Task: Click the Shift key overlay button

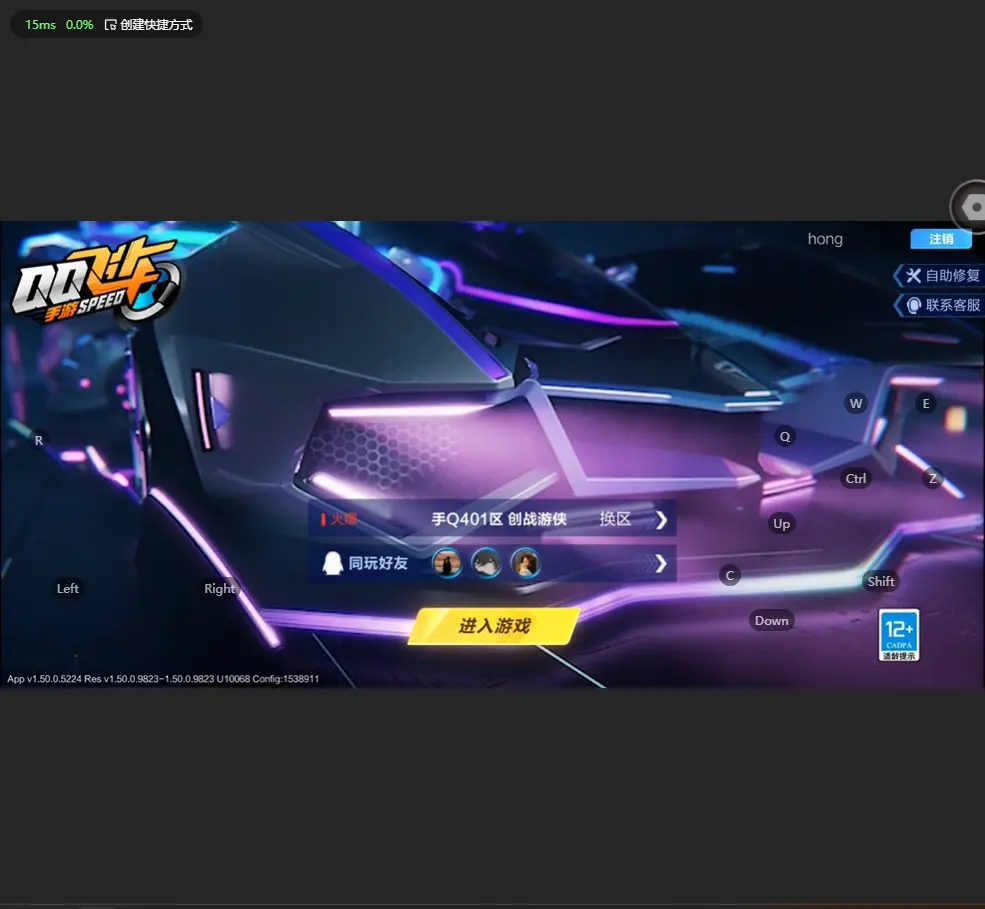Action: tap(881, 582)
